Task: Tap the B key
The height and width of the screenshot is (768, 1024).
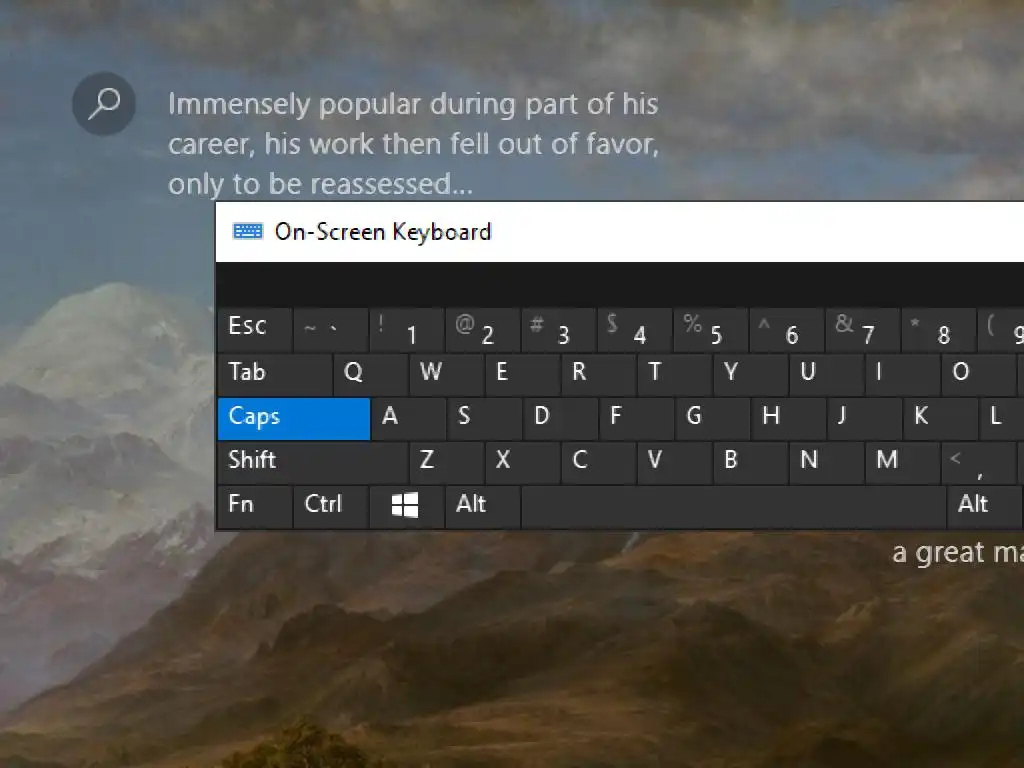Action: coord(751,462)
